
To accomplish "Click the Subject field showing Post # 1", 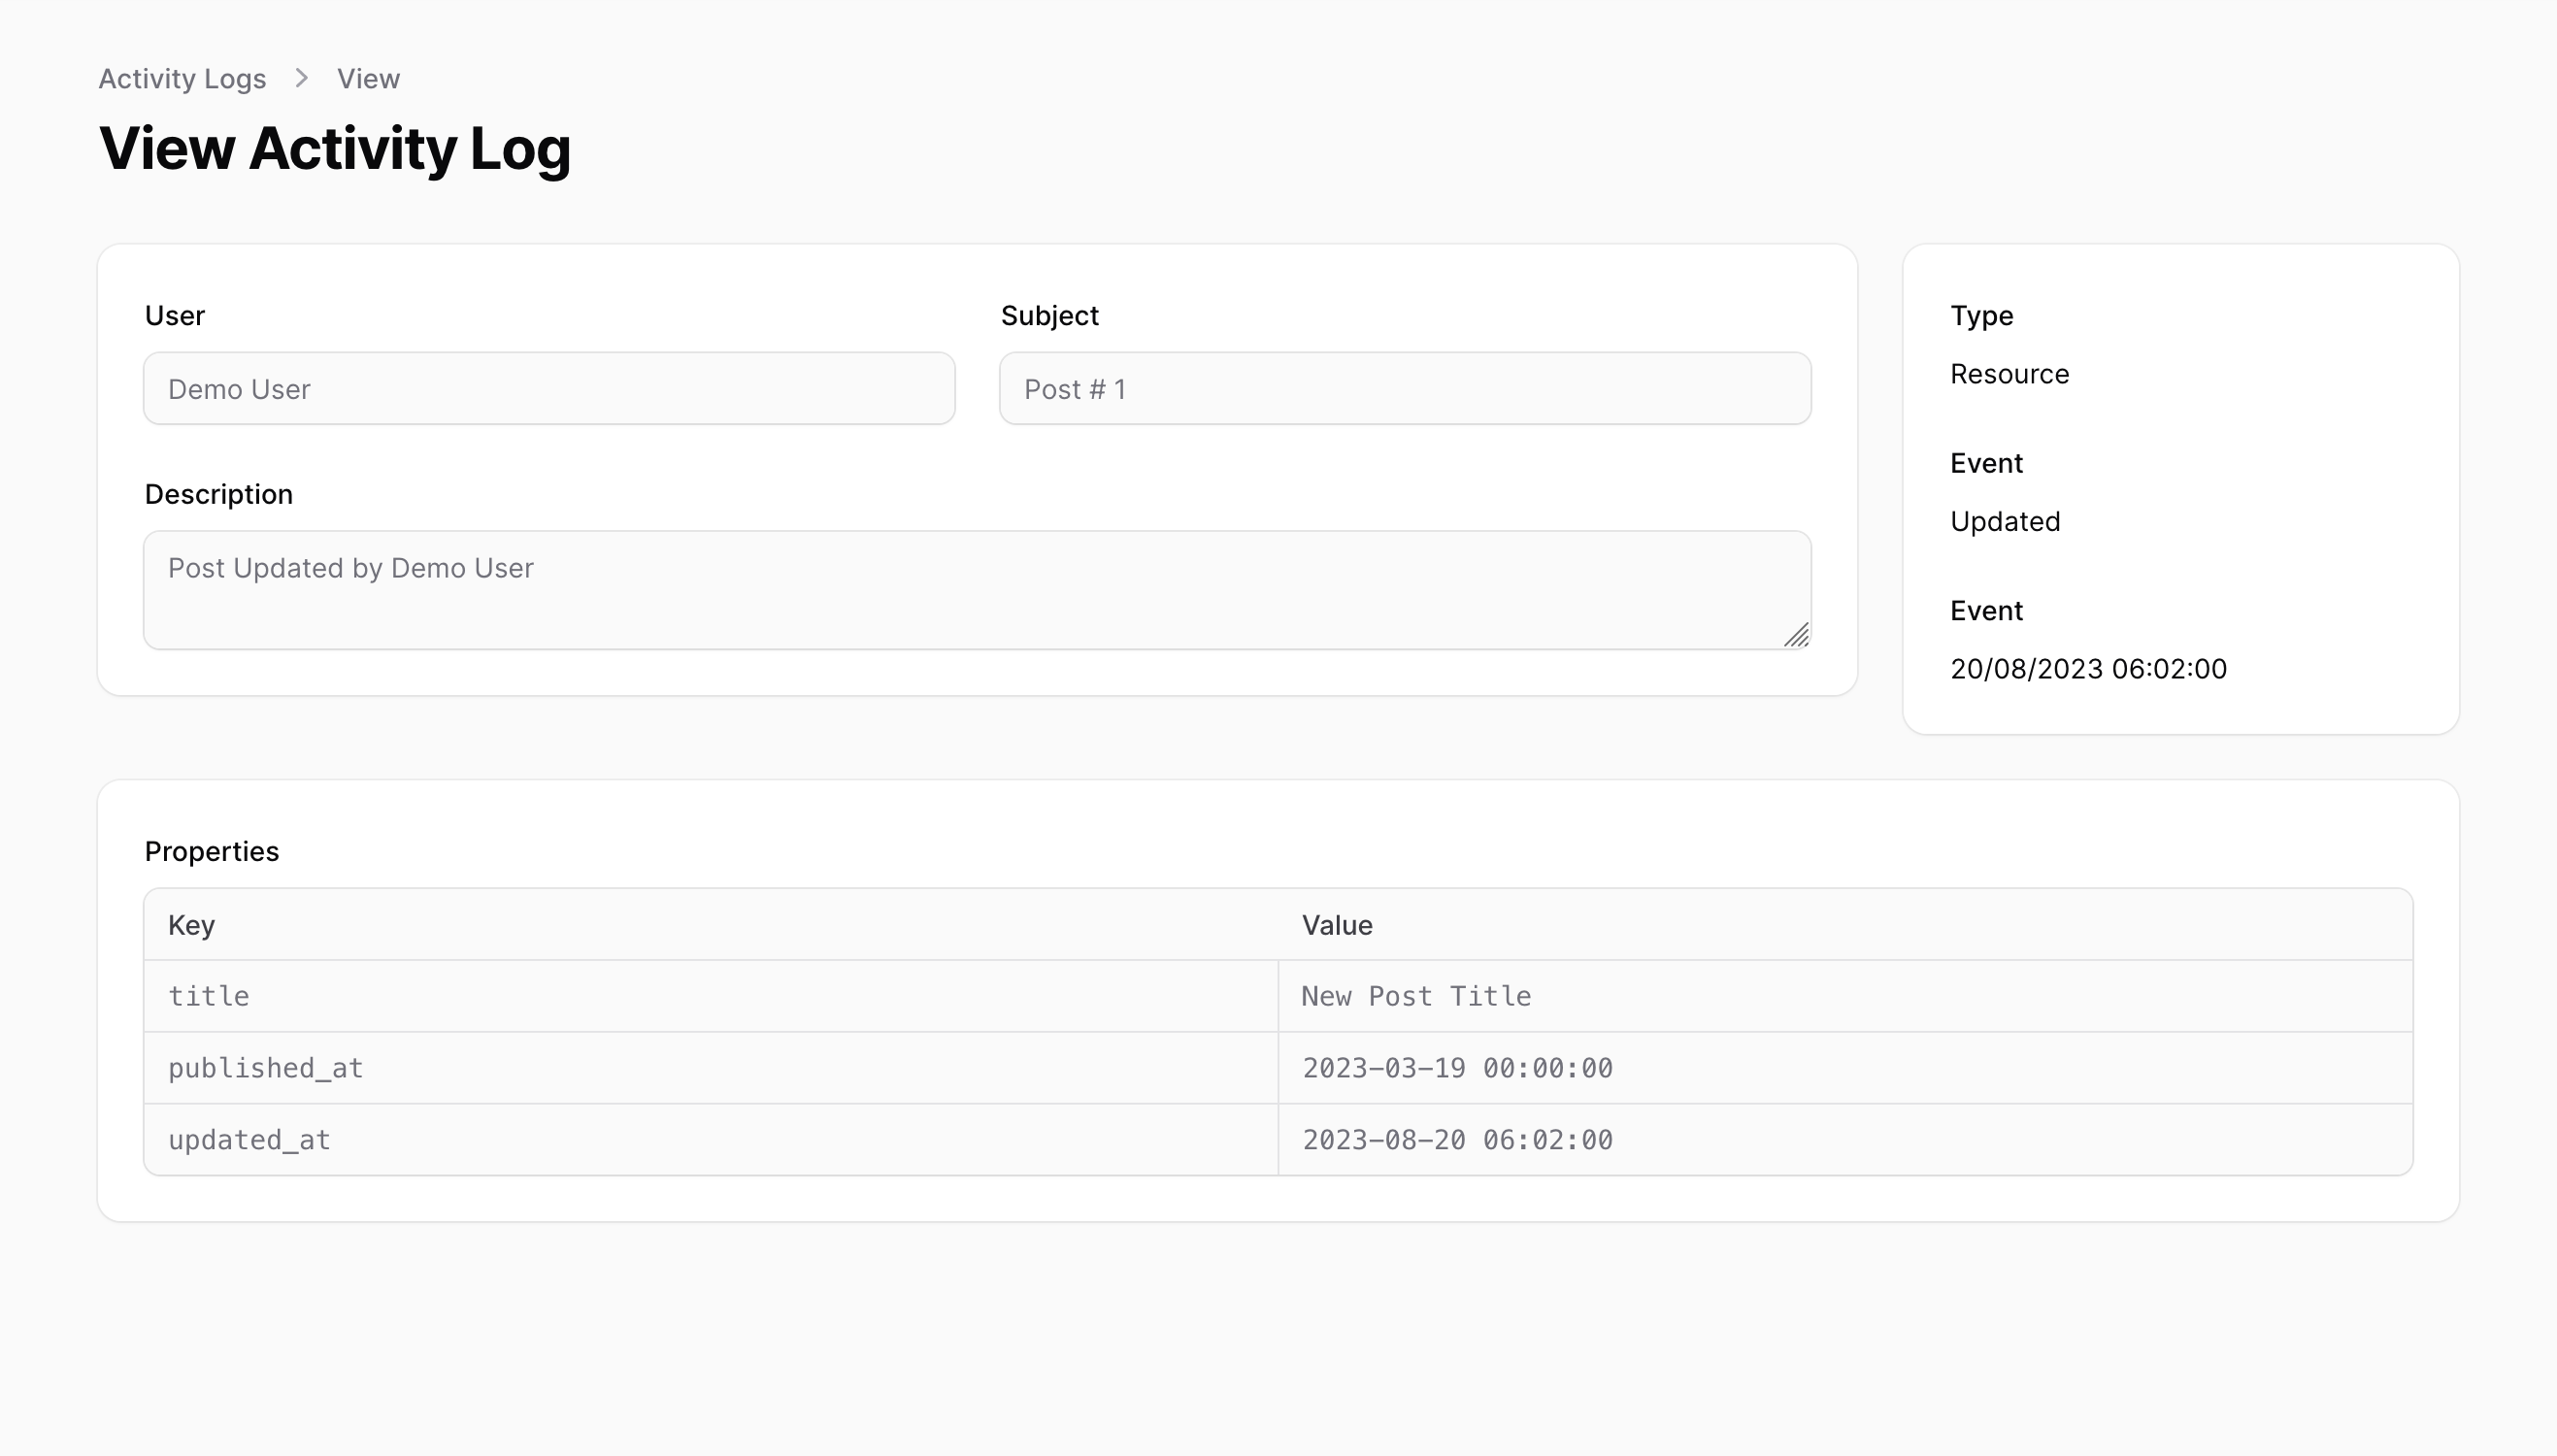I will 1405,389.
